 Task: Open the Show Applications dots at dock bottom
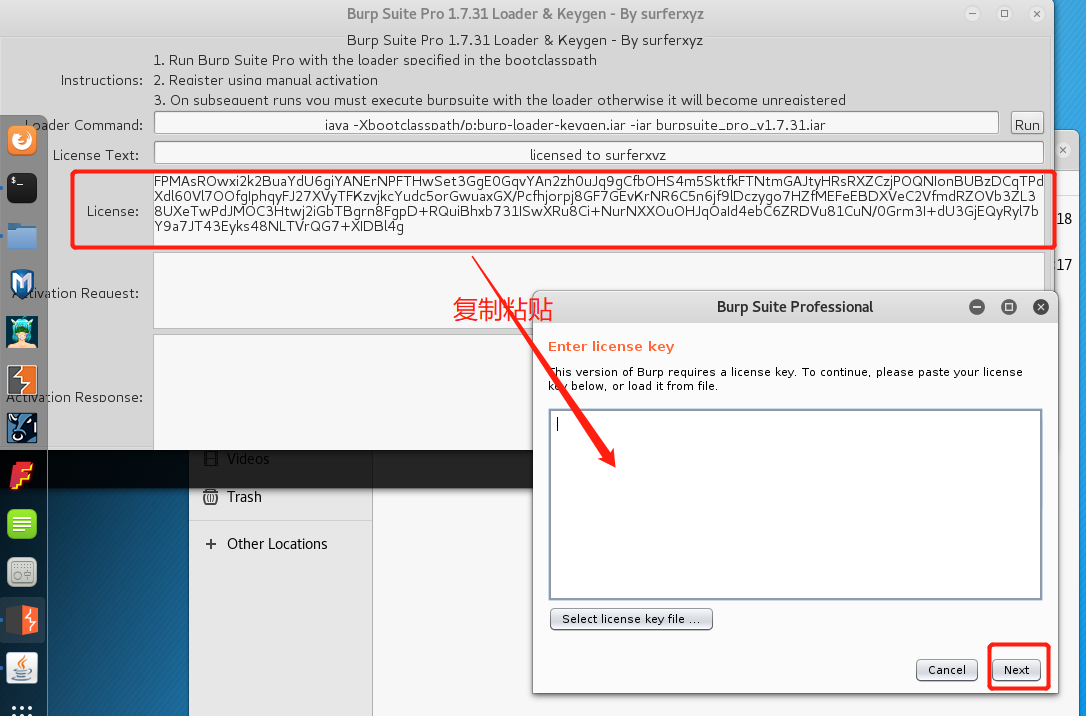22,710
